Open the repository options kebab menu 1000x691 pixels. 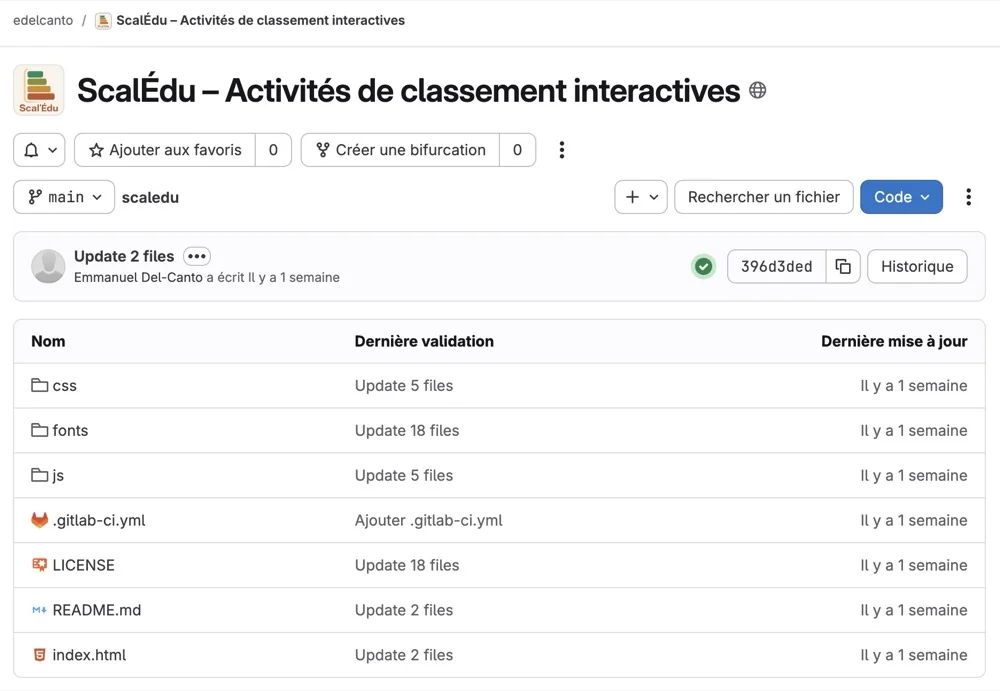click(968, 197)
